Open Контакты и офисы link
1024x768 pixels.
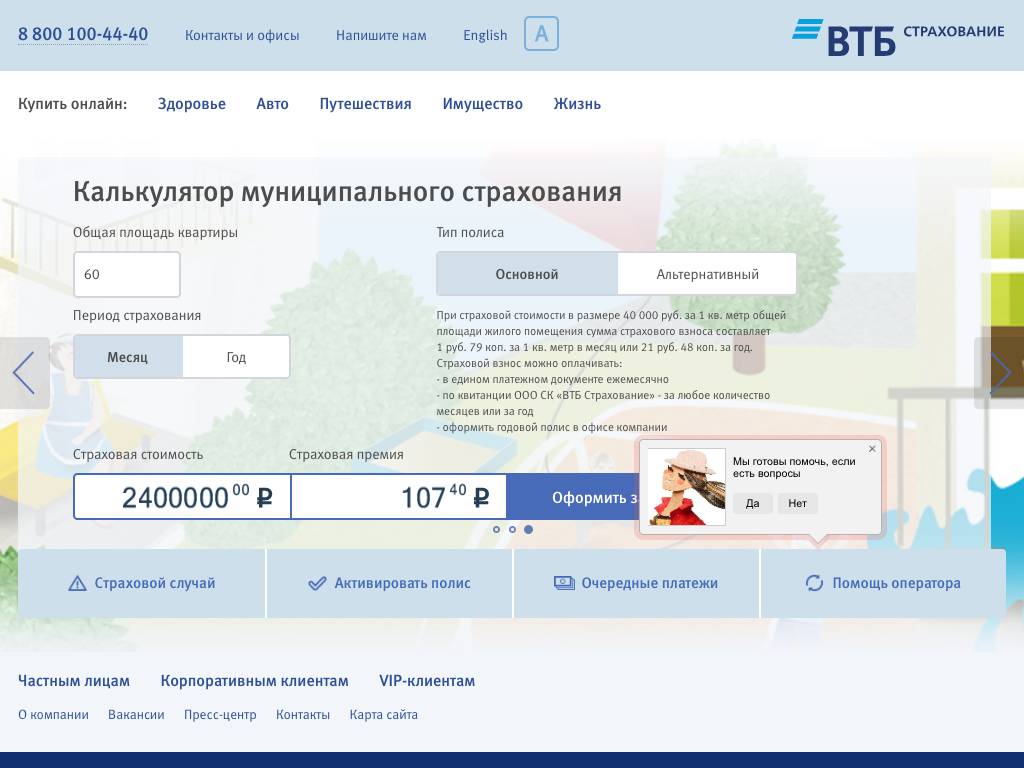click(x=242, y=35)
